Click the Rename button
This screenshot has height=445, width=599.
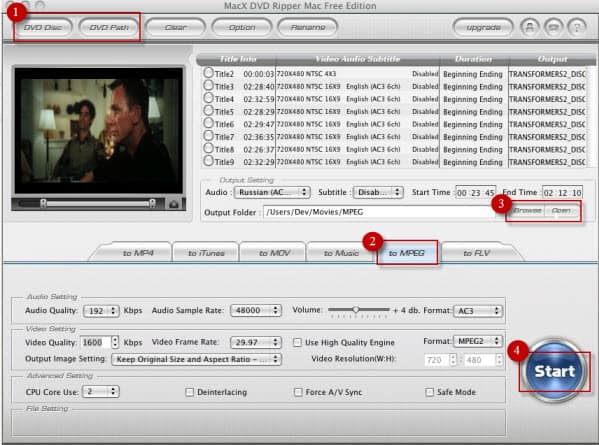308,27
